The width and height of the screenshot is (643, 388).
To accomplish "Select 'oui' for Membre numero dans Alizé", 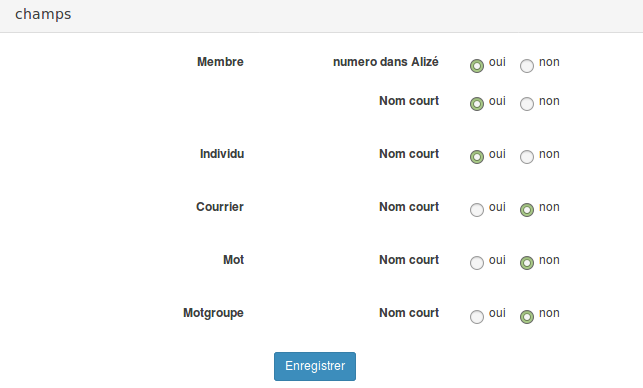I will click(x=477, y=66).
